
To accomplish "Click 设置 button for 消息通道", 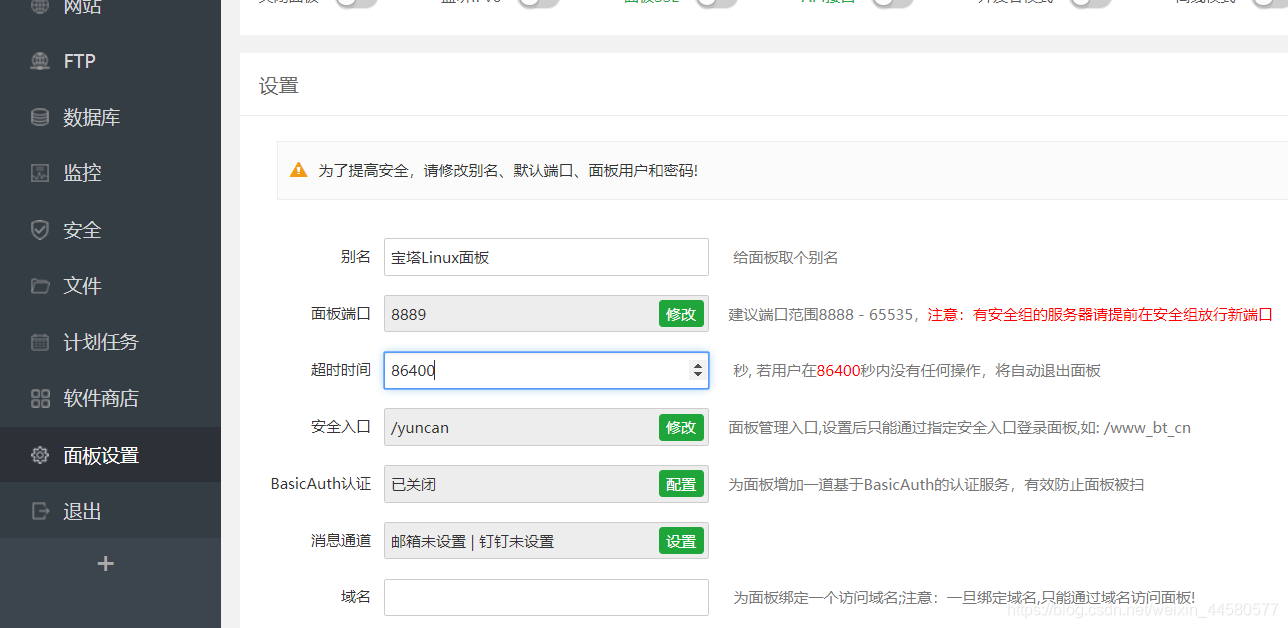I will point(681,541).
